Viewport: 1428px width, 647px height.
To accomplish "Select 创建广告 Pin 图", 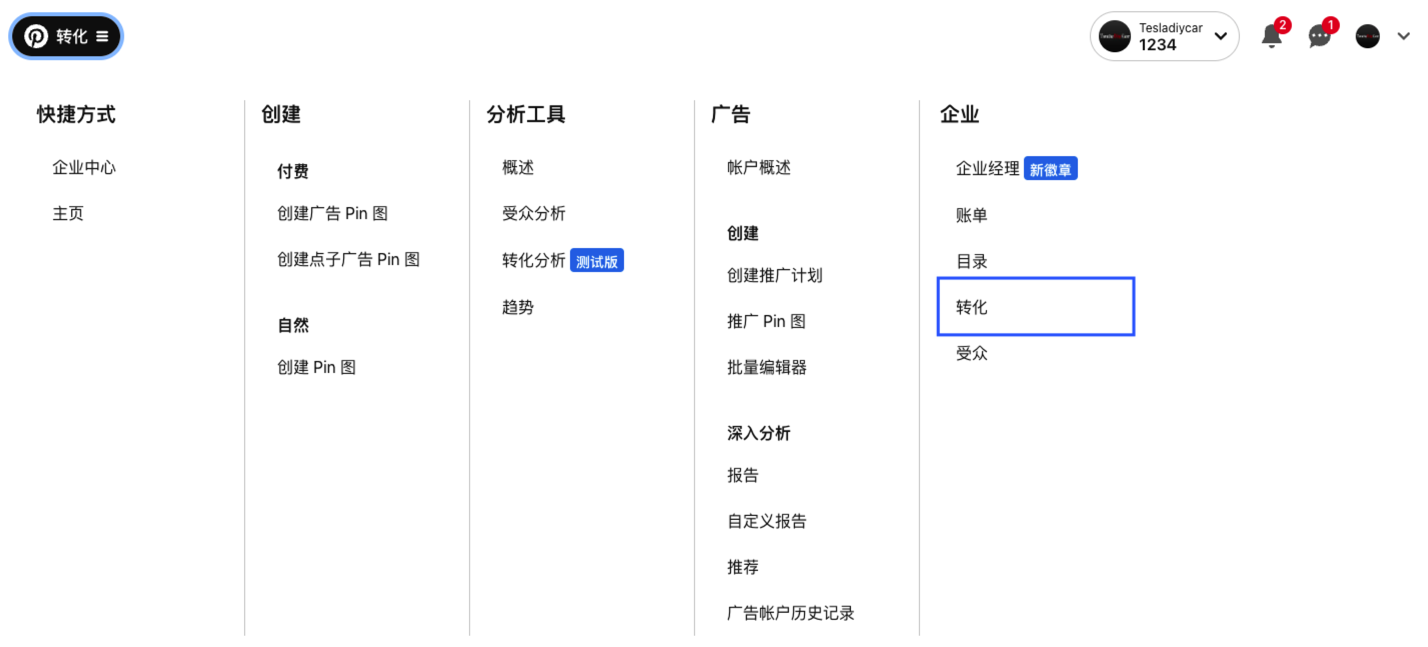I will coord(332,214).
